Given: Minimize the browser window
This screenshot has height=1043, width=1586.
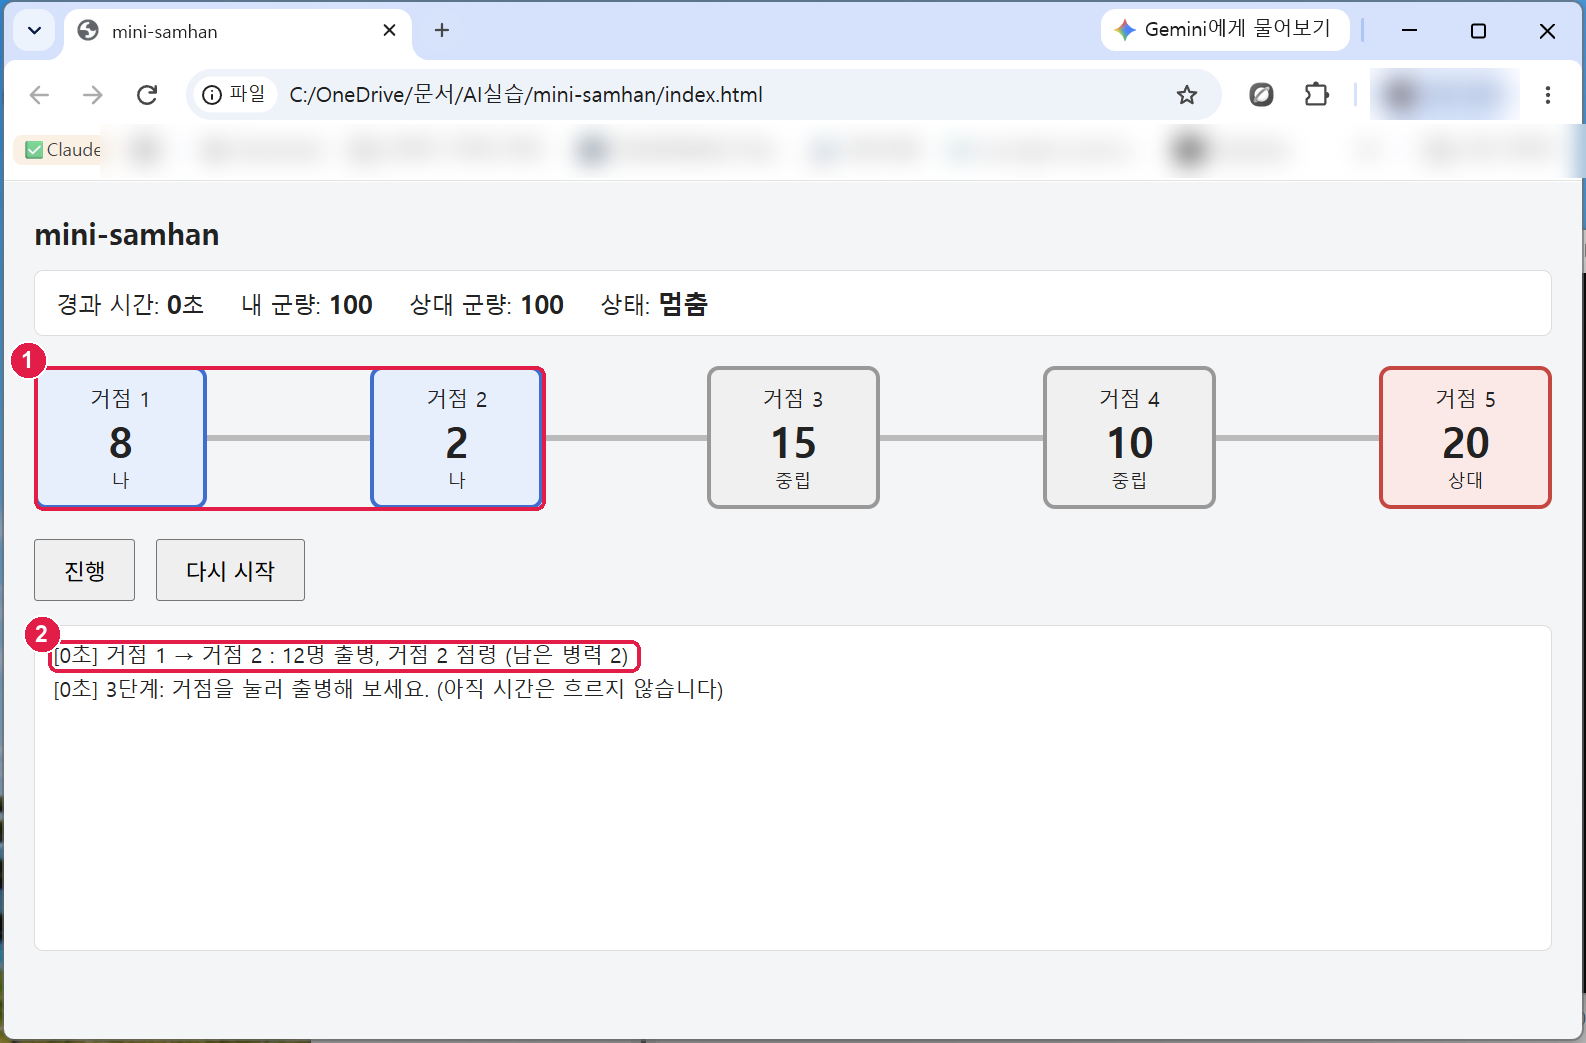Looking at the screenshot, I should 1409,30.
